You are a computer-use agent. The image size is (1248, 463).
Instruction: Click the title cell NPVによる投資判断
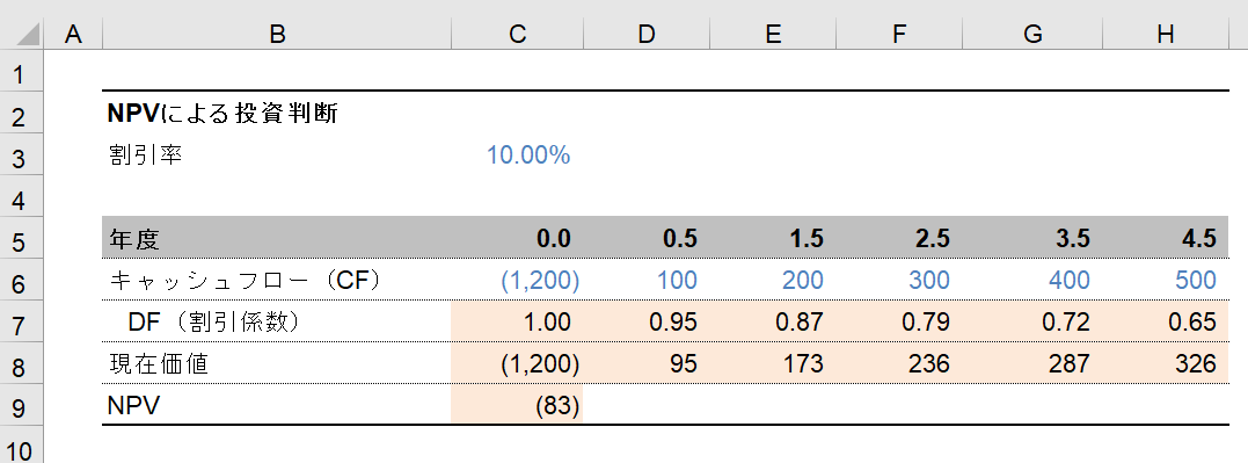tap(223, 114)
